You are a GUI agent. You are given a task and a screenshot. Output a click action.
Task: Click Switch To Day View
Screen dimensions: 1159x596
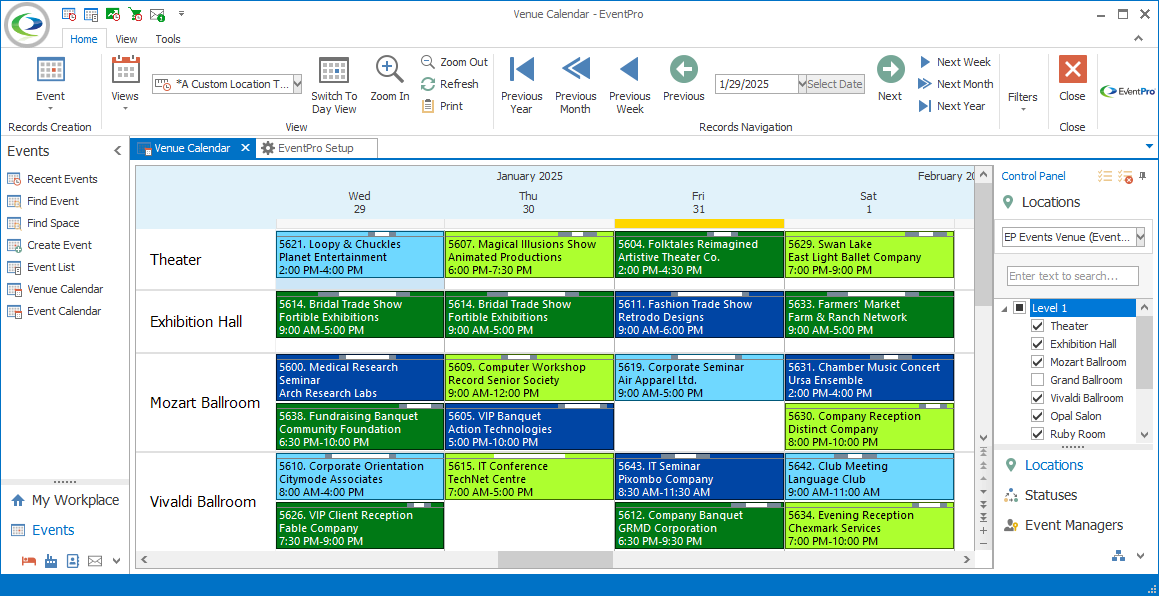334,85
